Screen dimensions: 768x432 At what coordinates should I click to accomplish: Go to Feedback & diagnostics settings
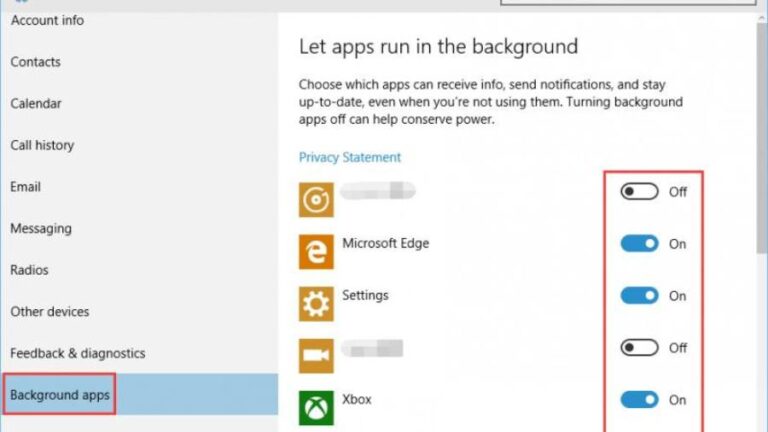click(77, 353)
